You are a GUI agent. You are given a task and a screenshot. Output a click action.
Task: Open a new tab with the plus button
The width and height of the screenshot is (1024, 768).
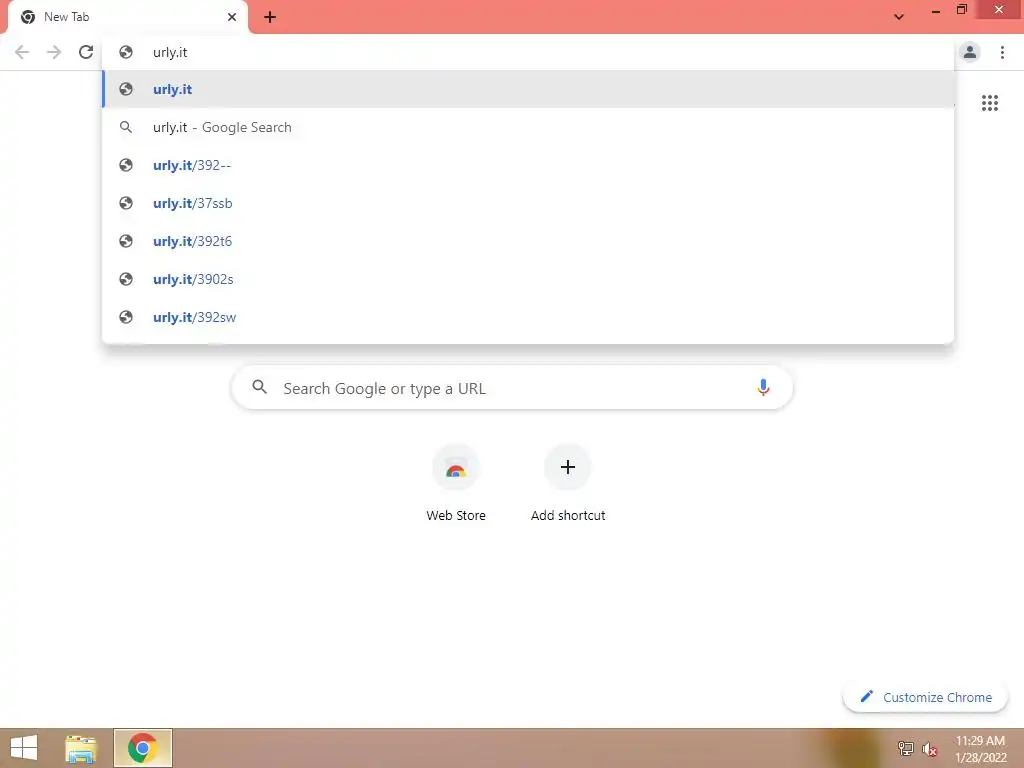coord(270,17)
